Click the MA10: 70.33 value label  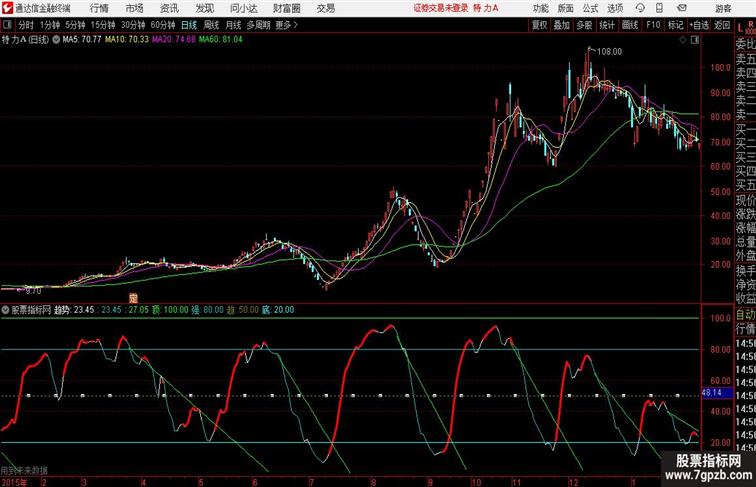127,39
